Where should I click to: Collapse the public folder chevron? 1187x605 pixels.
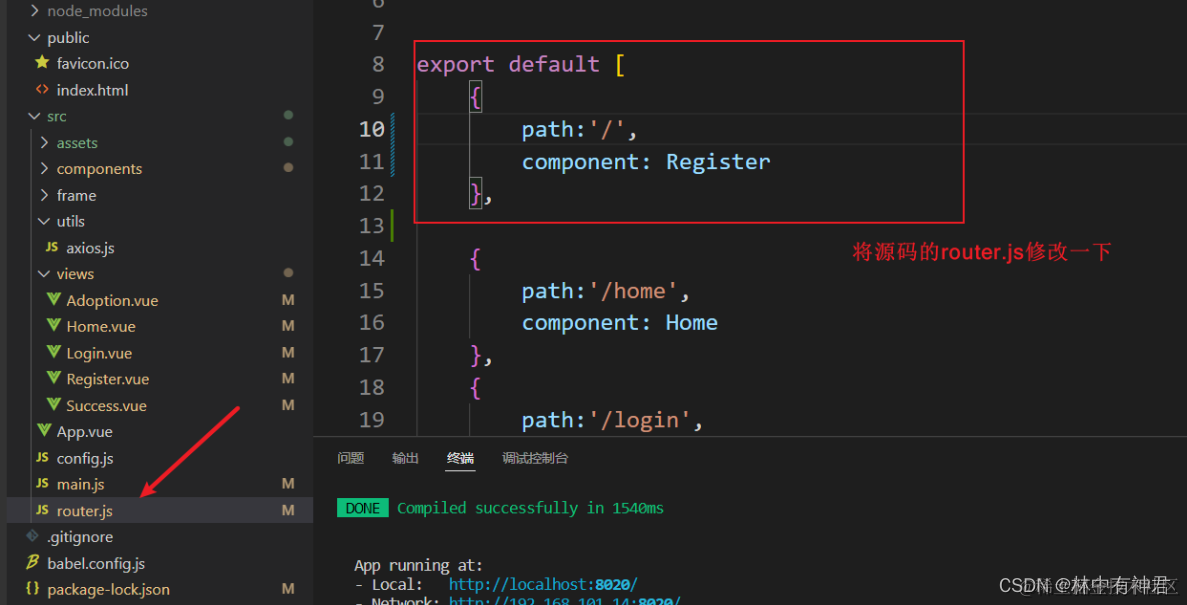click(34, 38)
